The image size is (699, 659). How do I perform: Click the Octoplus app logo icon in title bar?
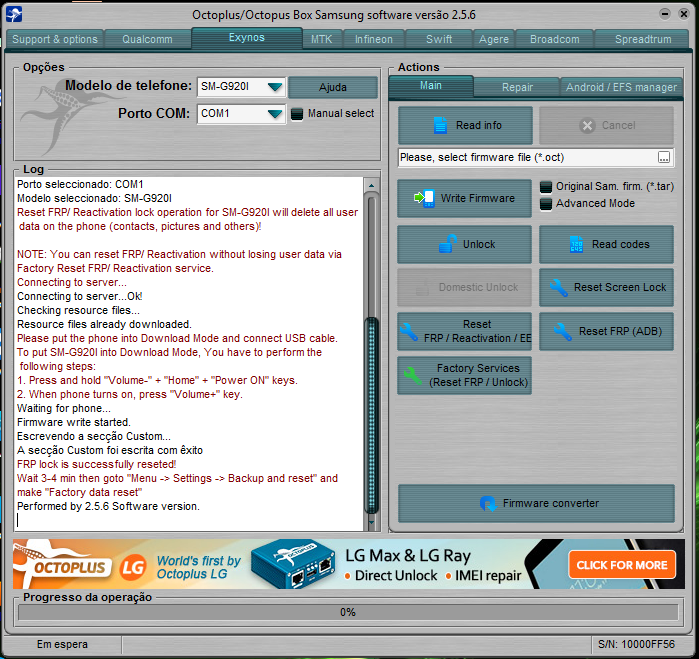(14, 15)
